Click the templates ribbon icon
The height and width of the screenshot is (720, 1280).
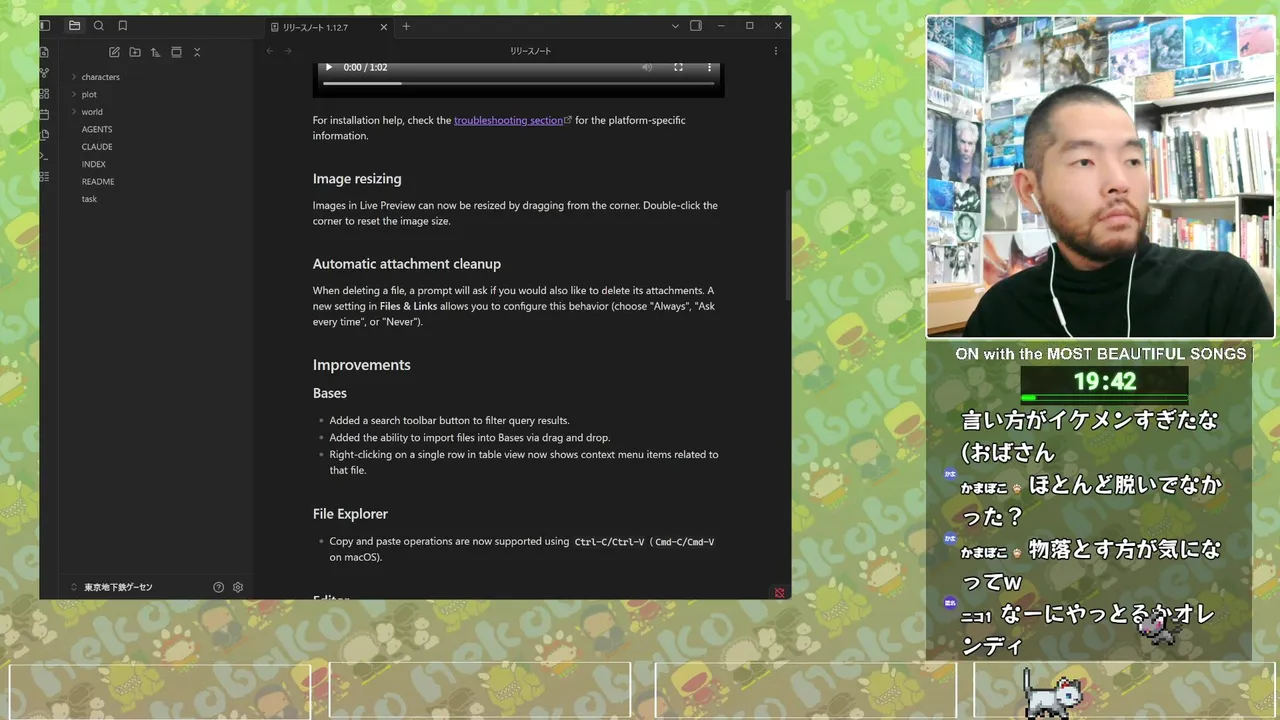point(44,135)
